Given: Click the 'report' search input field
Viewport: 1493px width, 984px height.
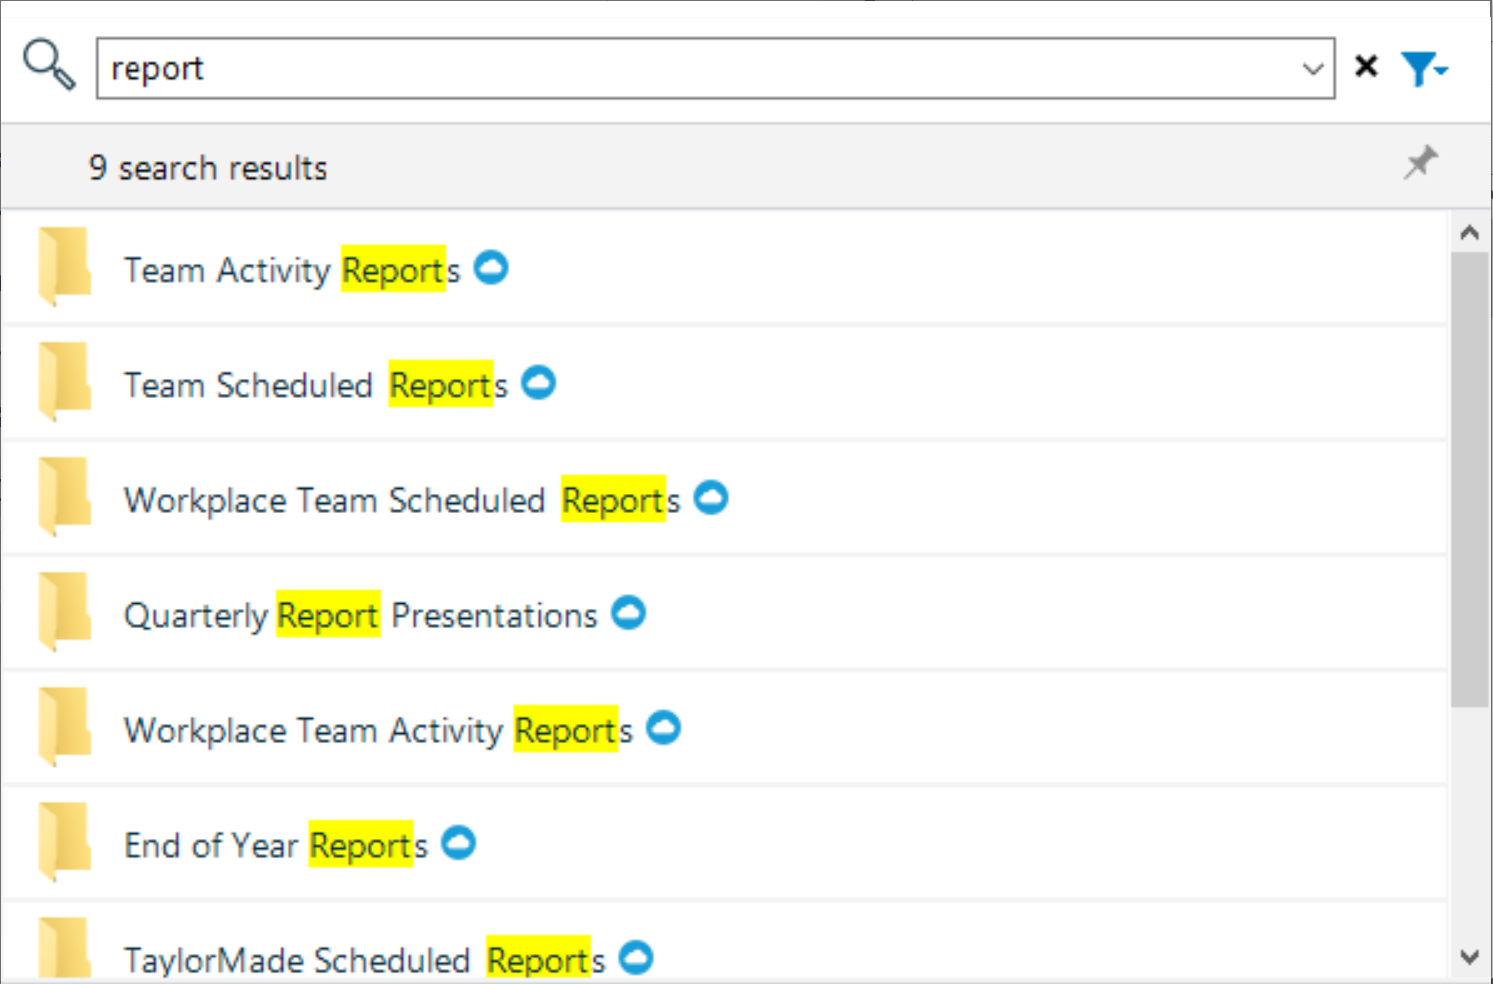Looking at the screenshot, I should click(700, 69).
